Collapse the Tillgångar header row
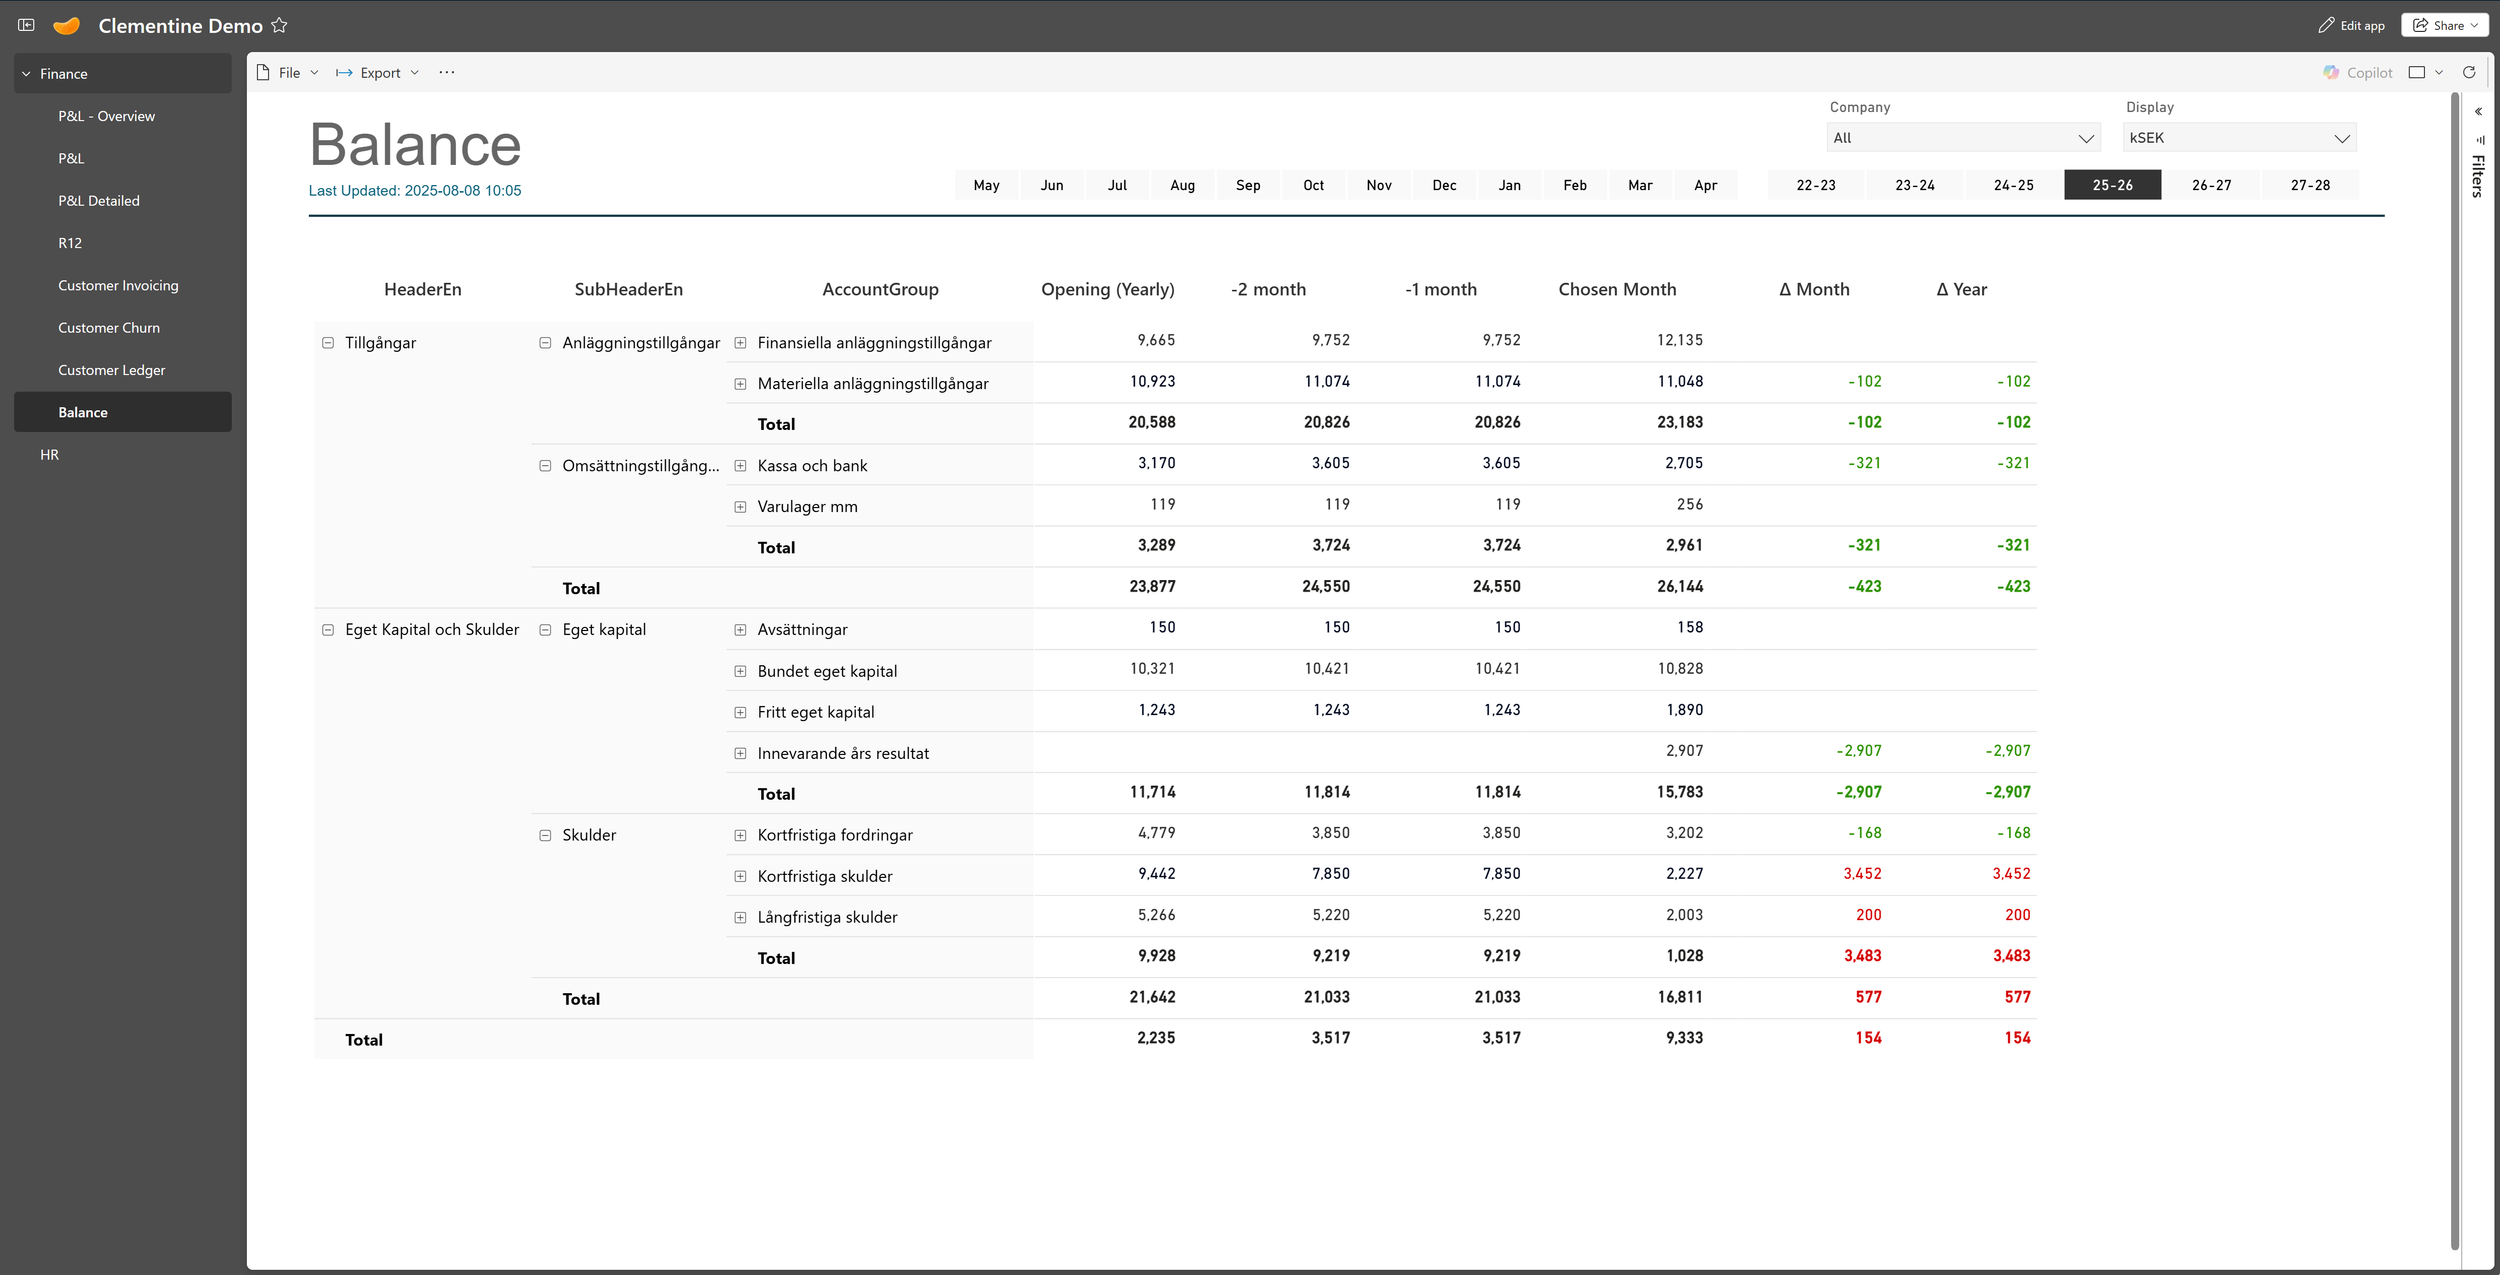The width and height of the screenshot is (2500, 1275). [x=328, y=343]
